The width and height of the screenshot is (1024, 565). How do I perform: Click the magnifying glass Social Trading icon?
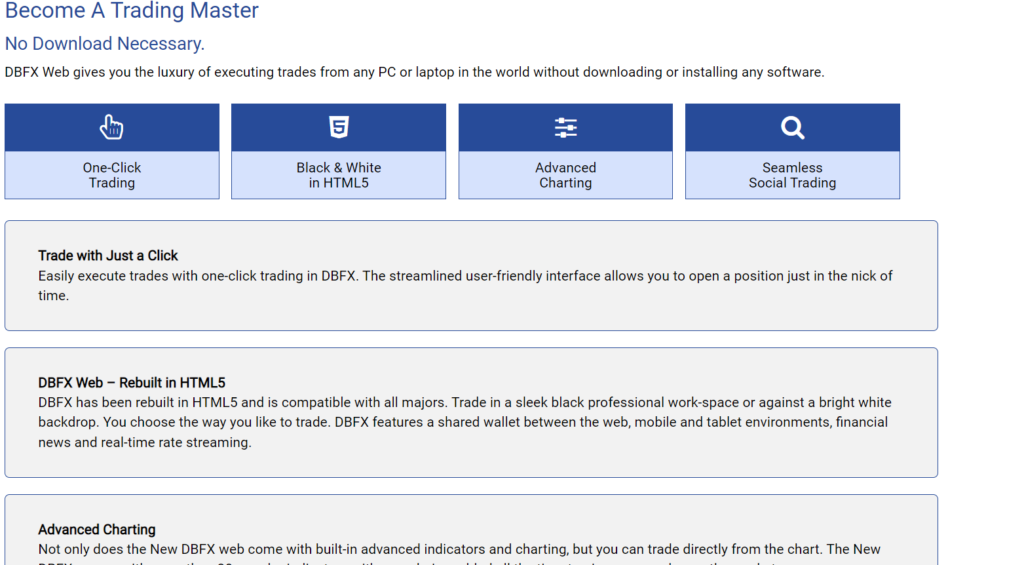coord(792,127)
